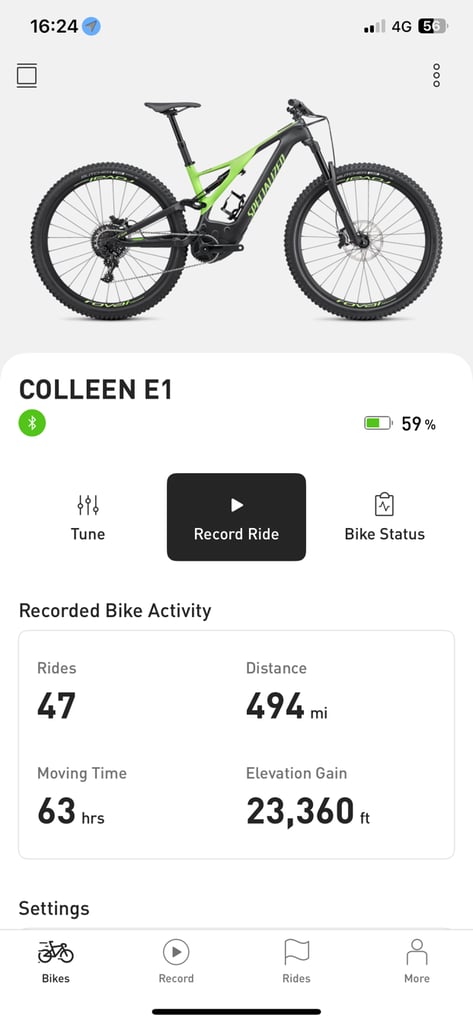Switch to the Bikes tab
This screenshot has width=473, height=1024.
coord(56,961)
